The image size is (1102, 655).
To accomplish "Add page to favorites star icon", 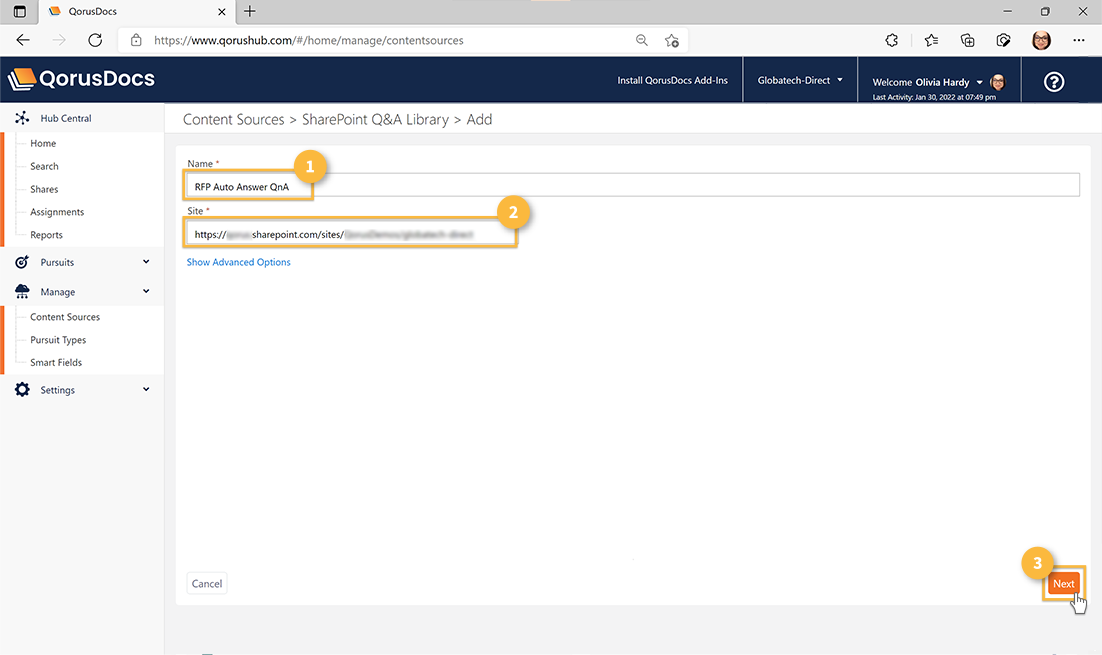I will [x=672, y=40].
